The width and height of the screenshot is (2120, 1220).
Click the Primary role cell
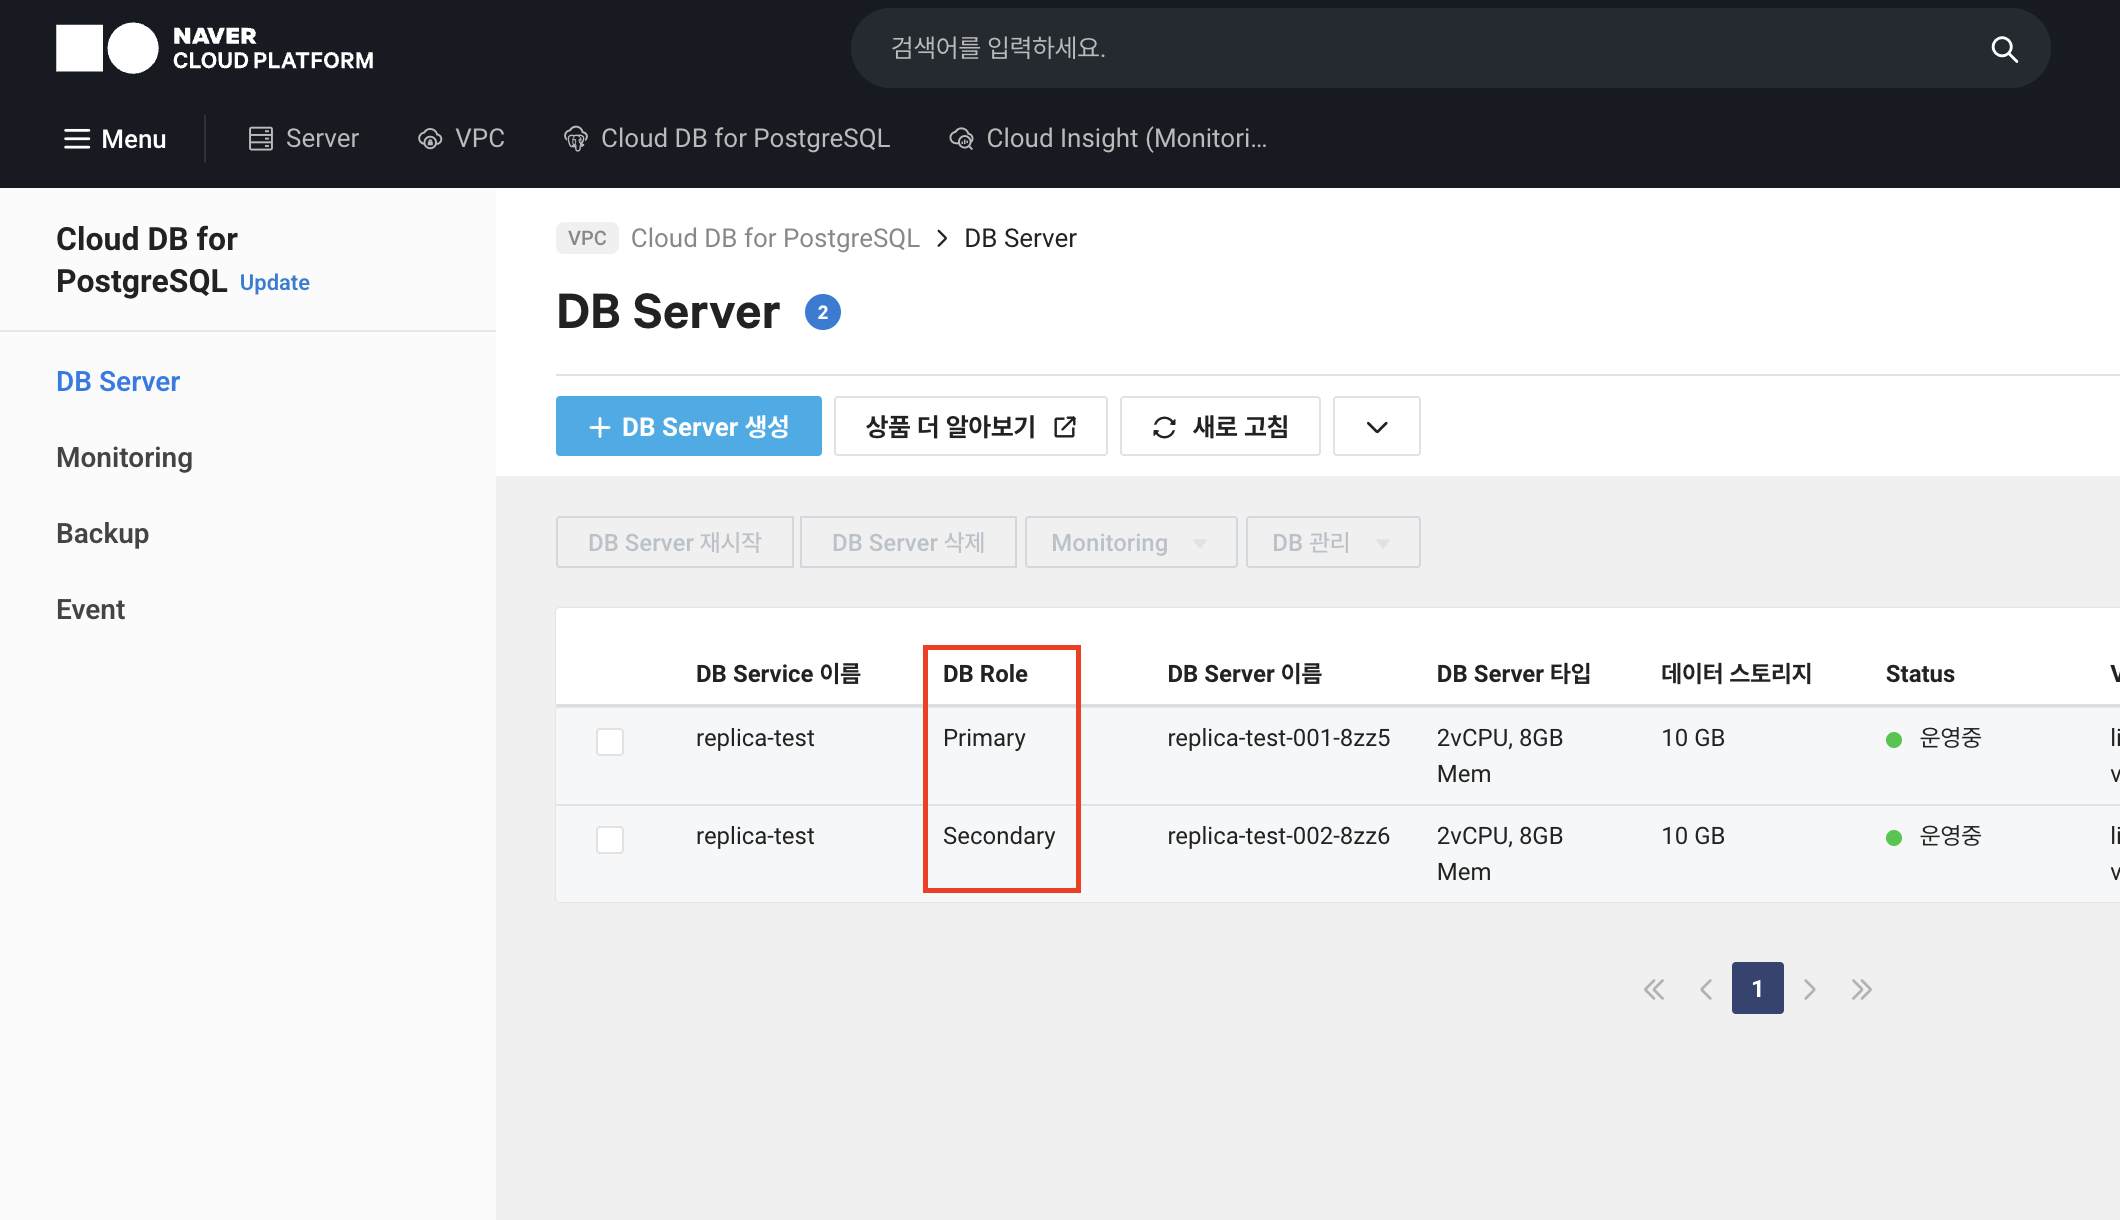click(x=984, y=738)
